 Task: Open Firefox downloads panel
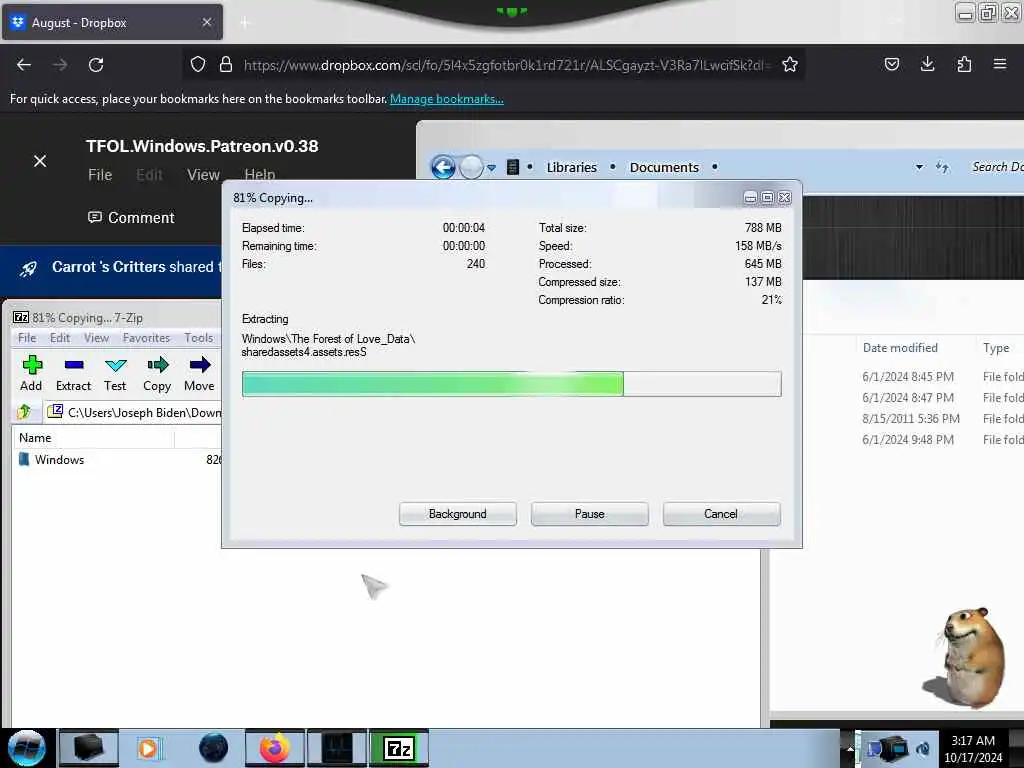[927, 64]
